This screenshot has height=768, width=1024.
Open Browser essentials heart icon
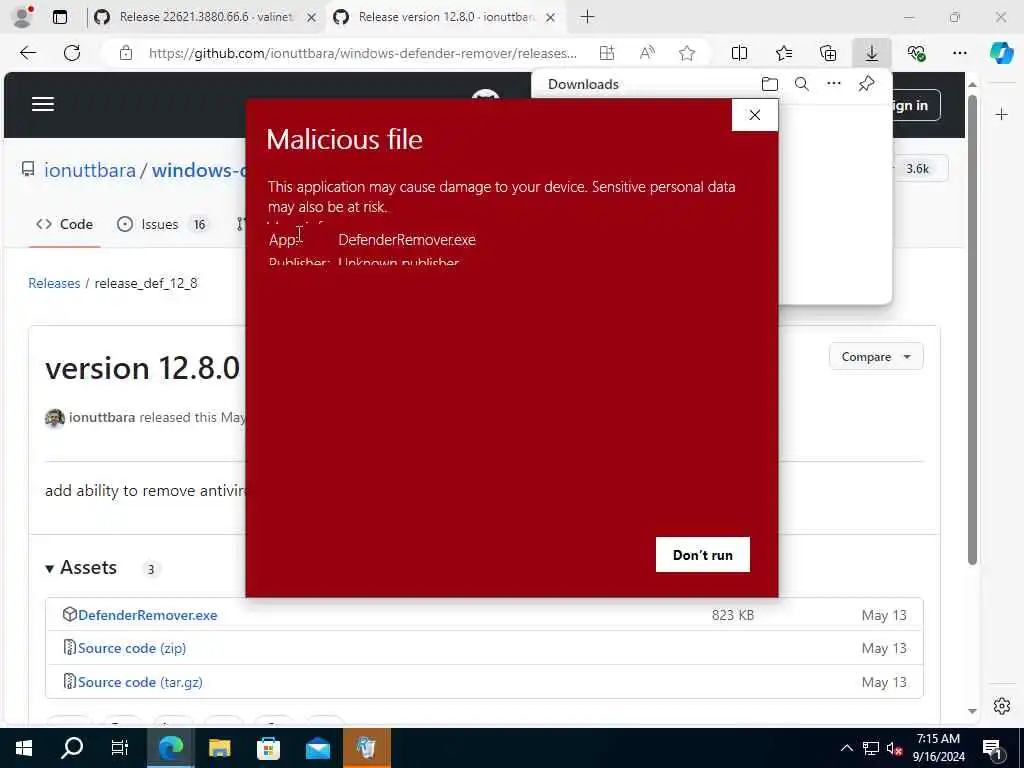[x=916, y=53]
